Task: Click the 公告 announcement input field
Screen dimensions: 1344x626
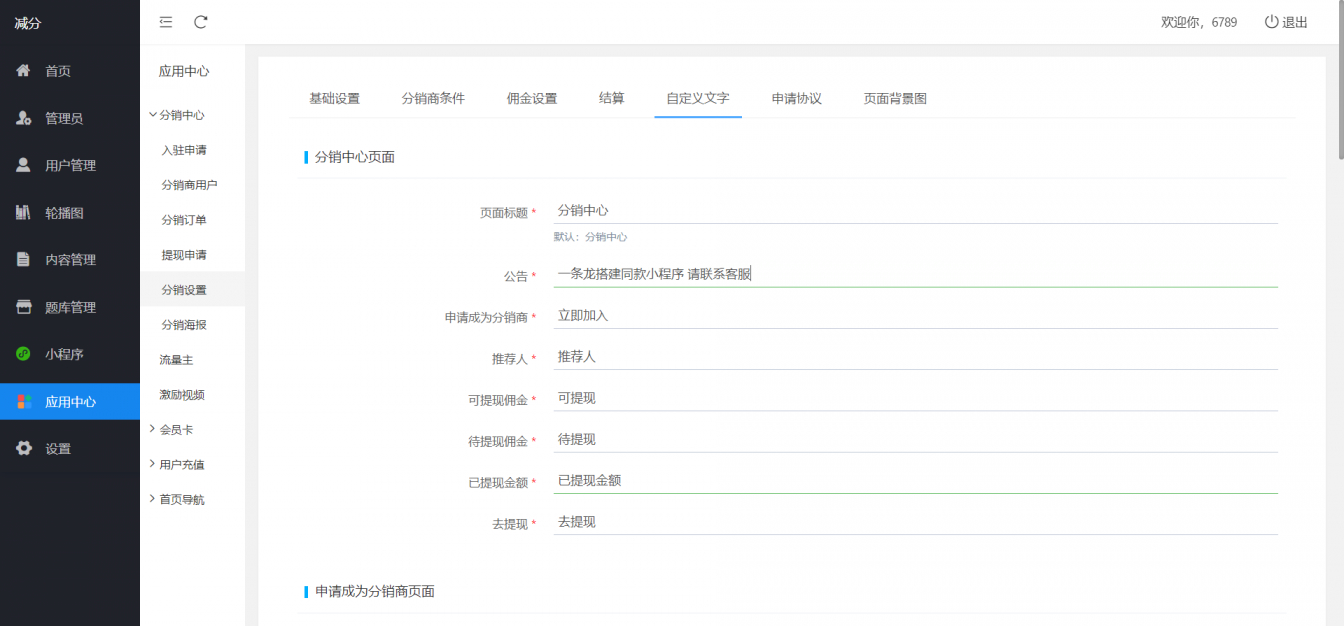Action: pyautogui.click(x=900, y=273)
